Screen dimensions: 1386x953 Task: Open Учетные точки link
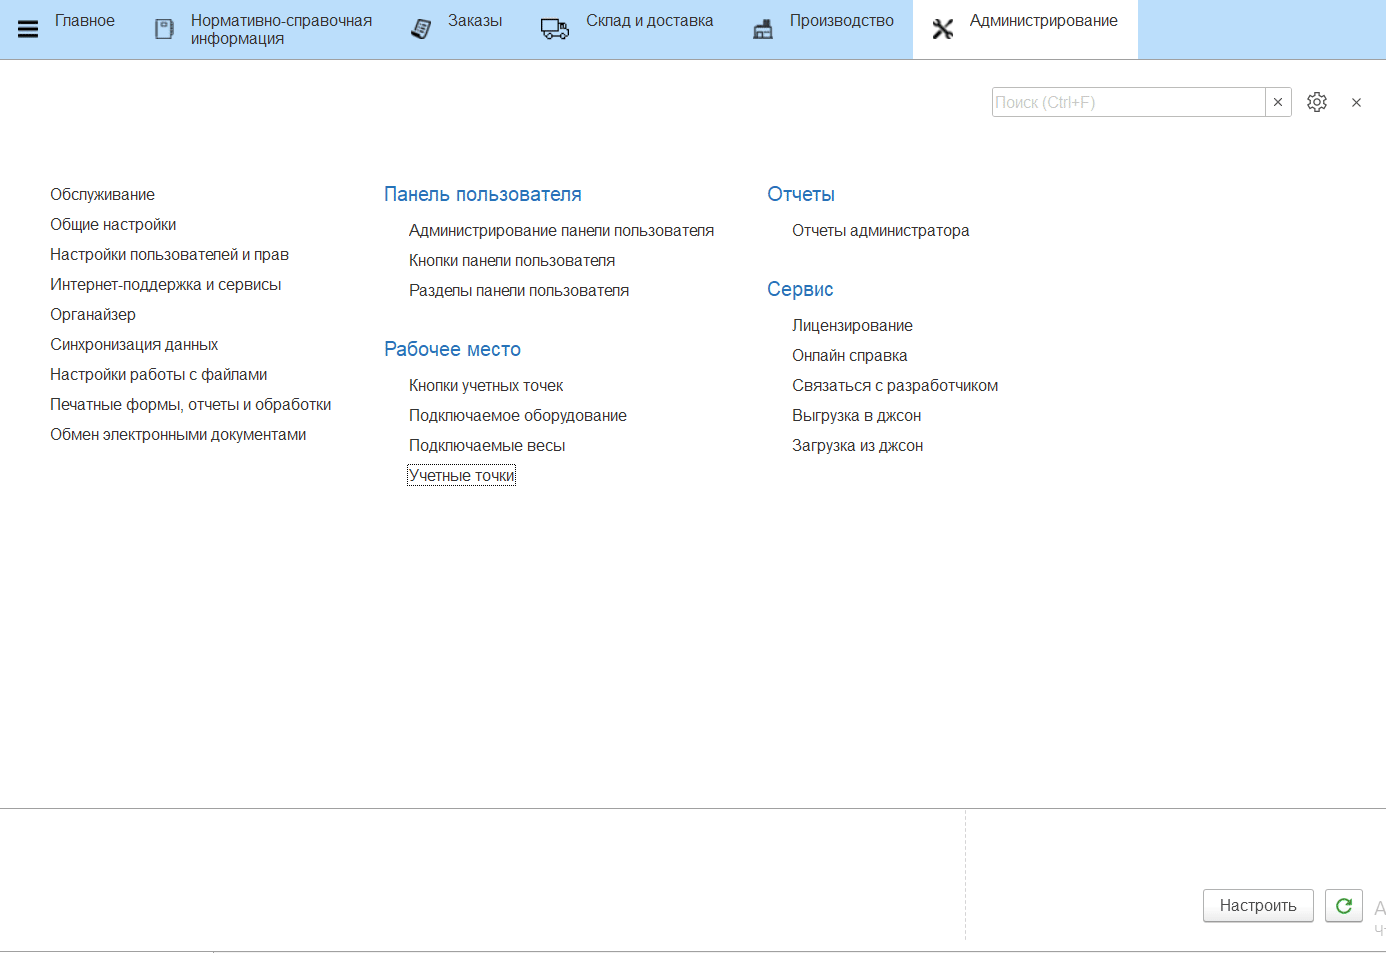(461, 475)
